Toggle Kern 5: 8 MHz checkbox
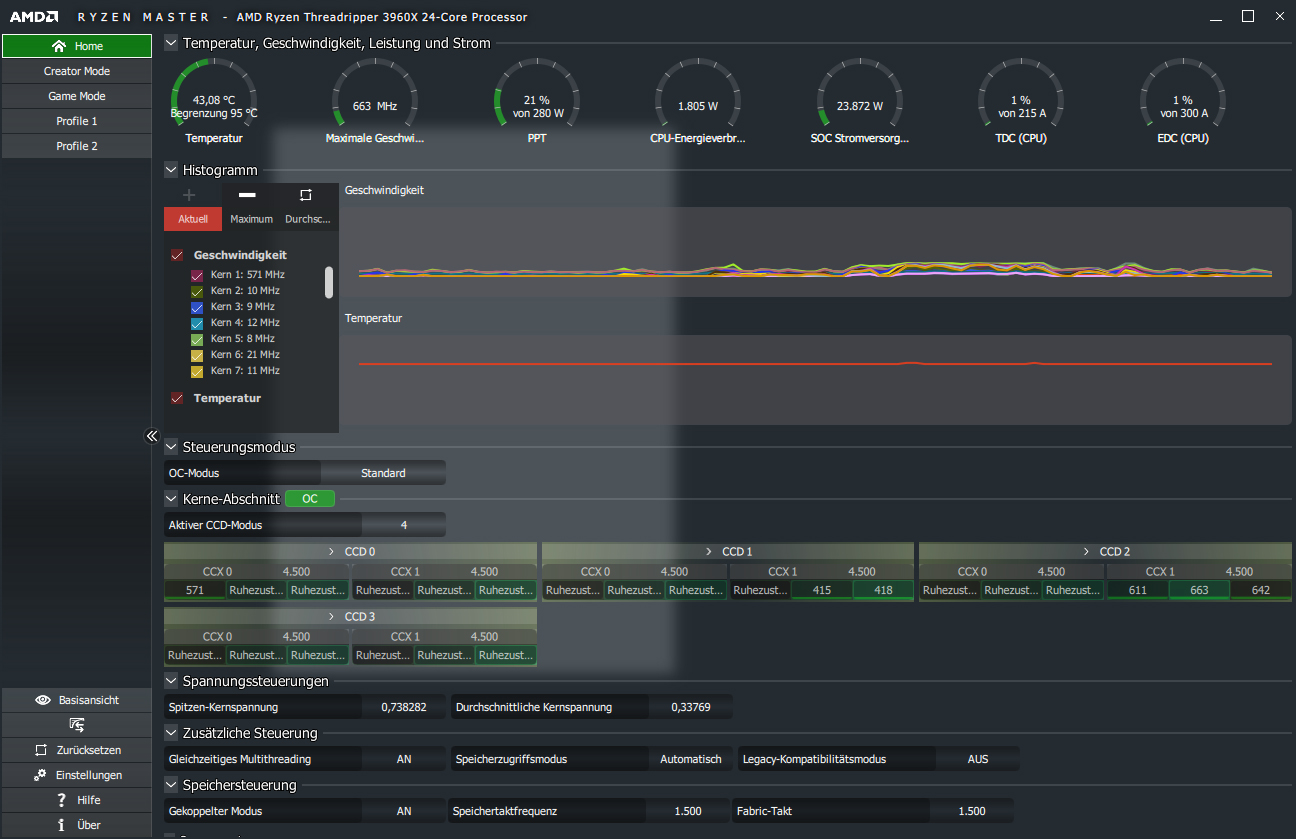The image size is (1296, 839). click(x=197, y=339)
